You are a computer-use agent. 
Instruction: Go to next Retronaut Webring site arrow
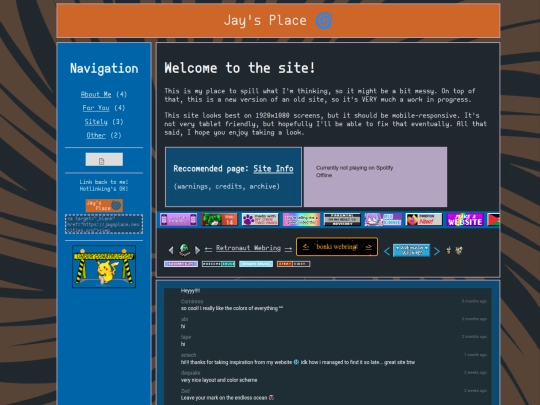288,248
